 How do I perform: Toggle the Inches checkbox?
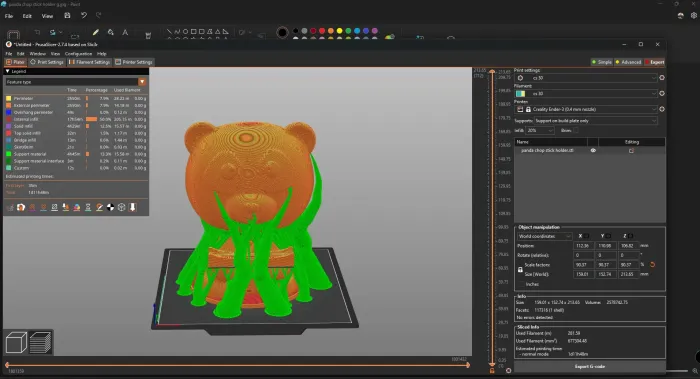pyautogui.click(x=521, y=284)
